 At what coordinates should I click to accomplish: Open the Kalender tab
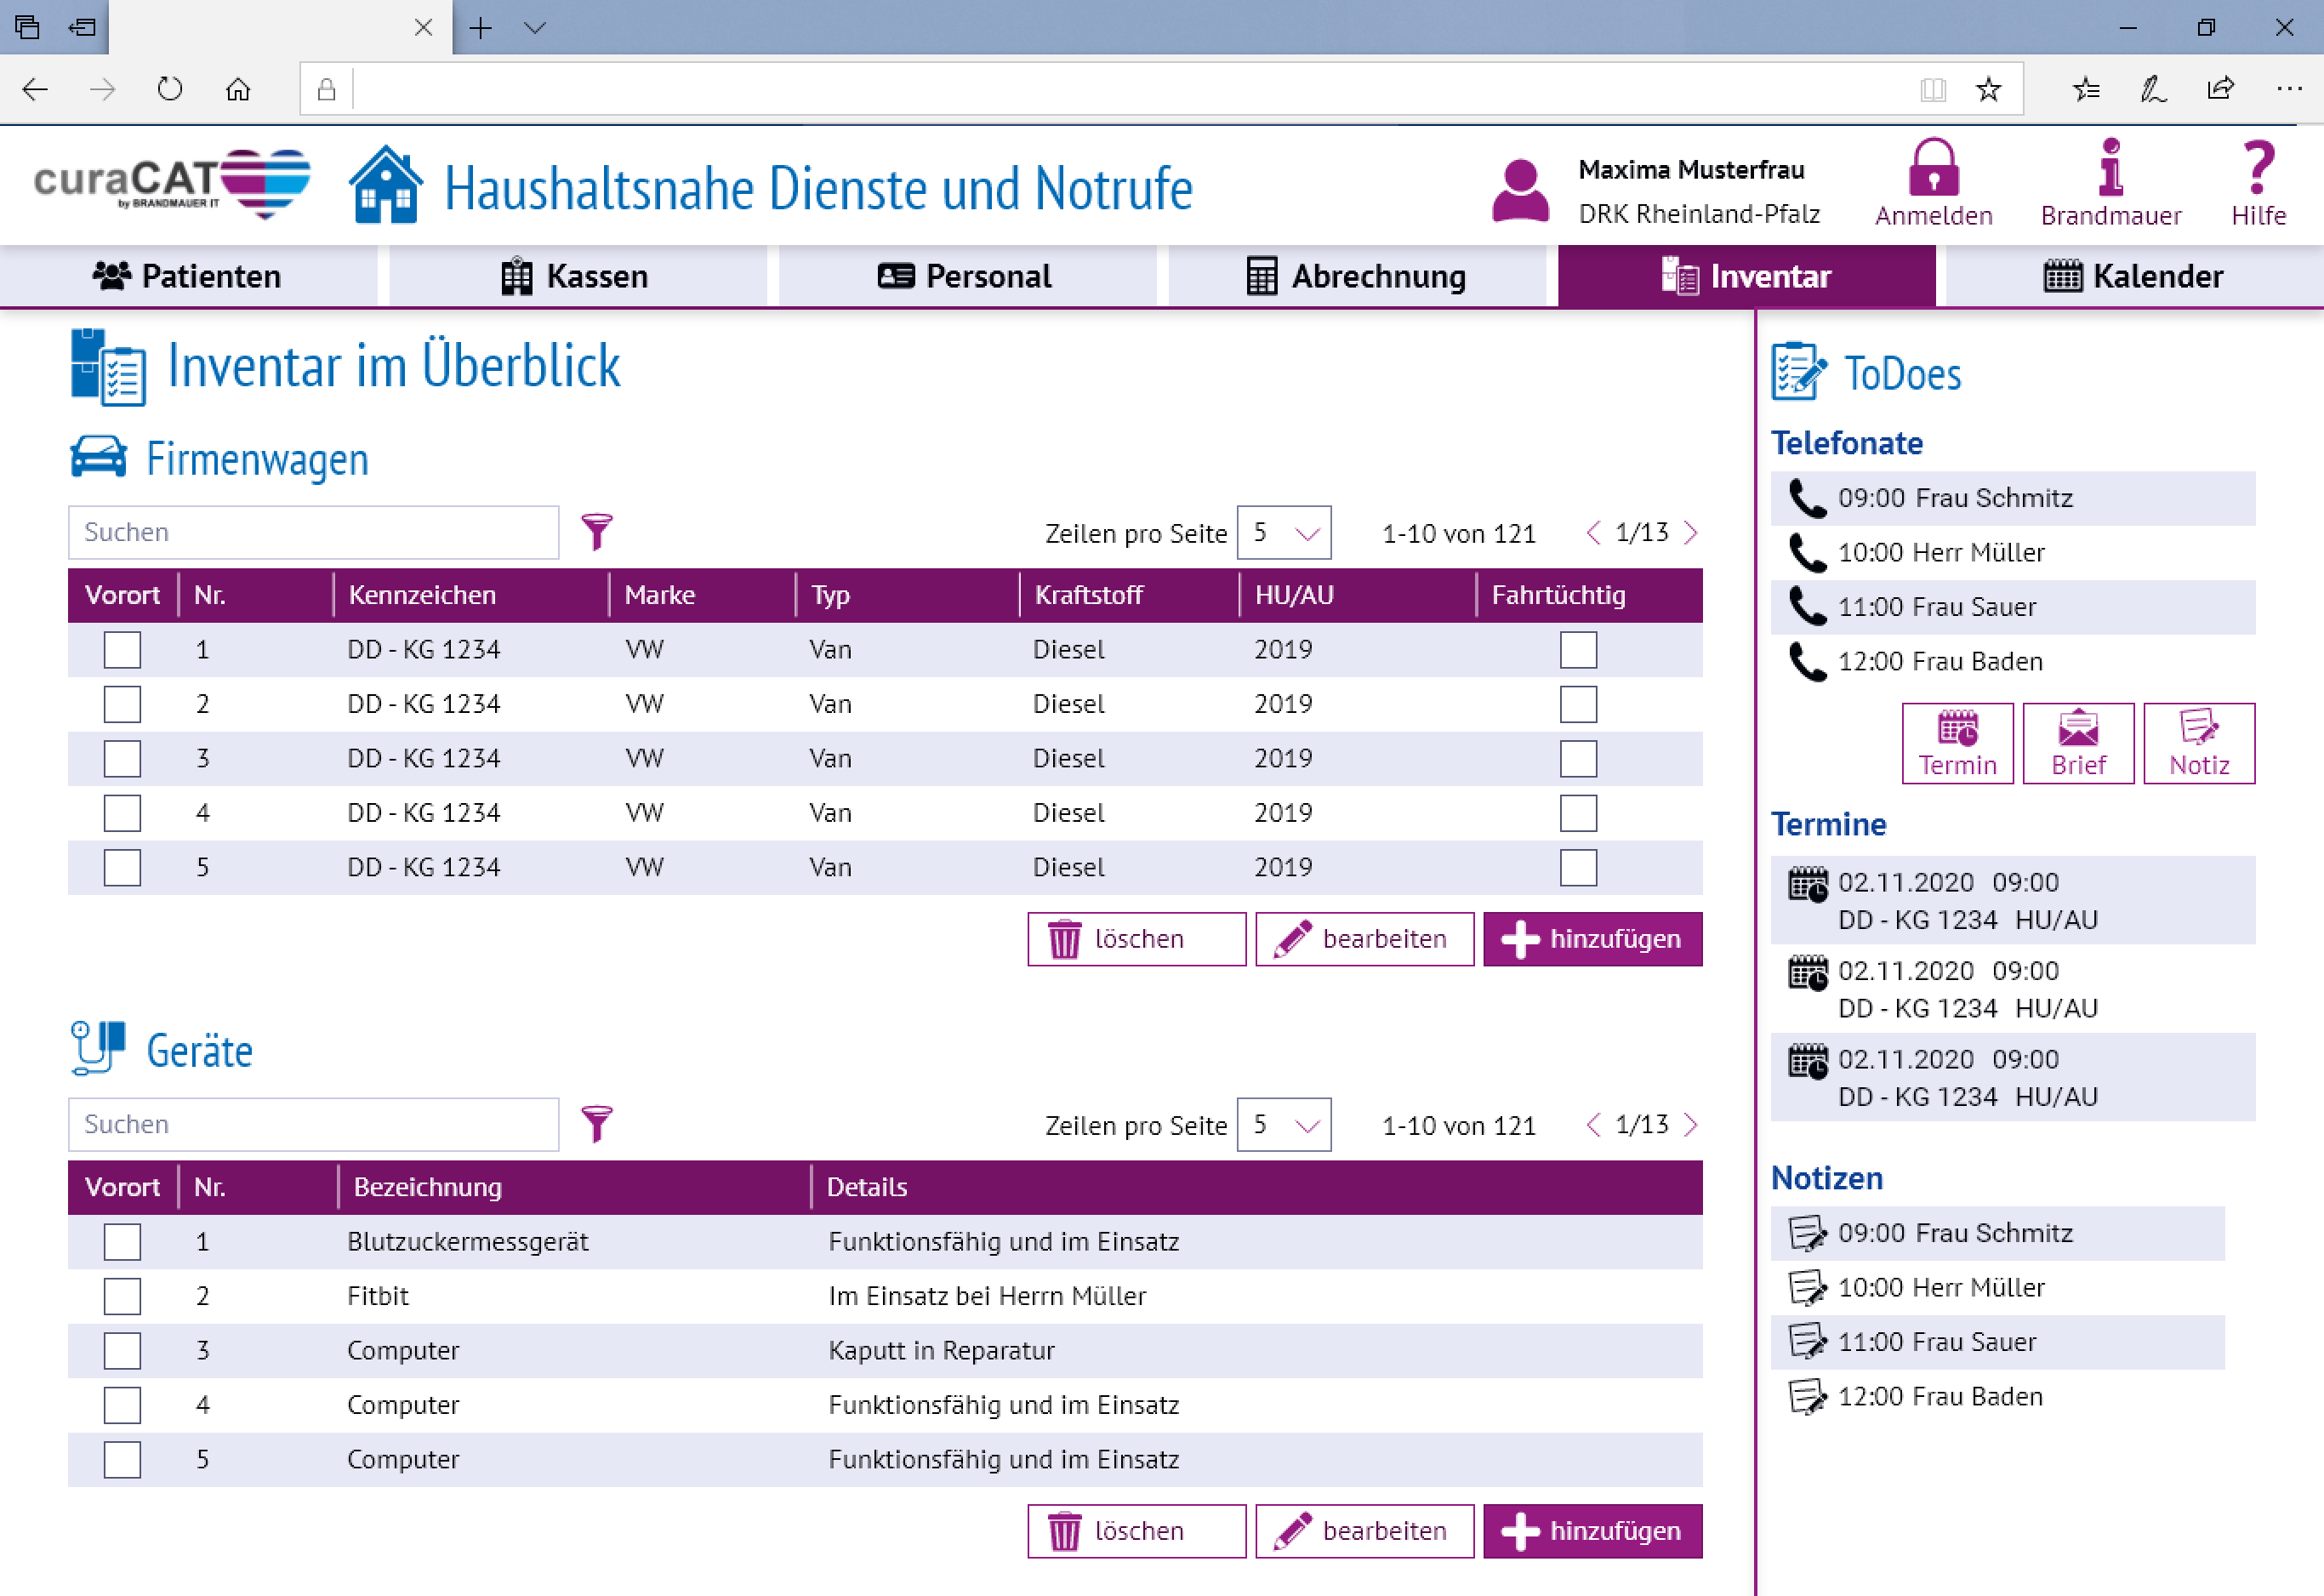(2134, 276)
